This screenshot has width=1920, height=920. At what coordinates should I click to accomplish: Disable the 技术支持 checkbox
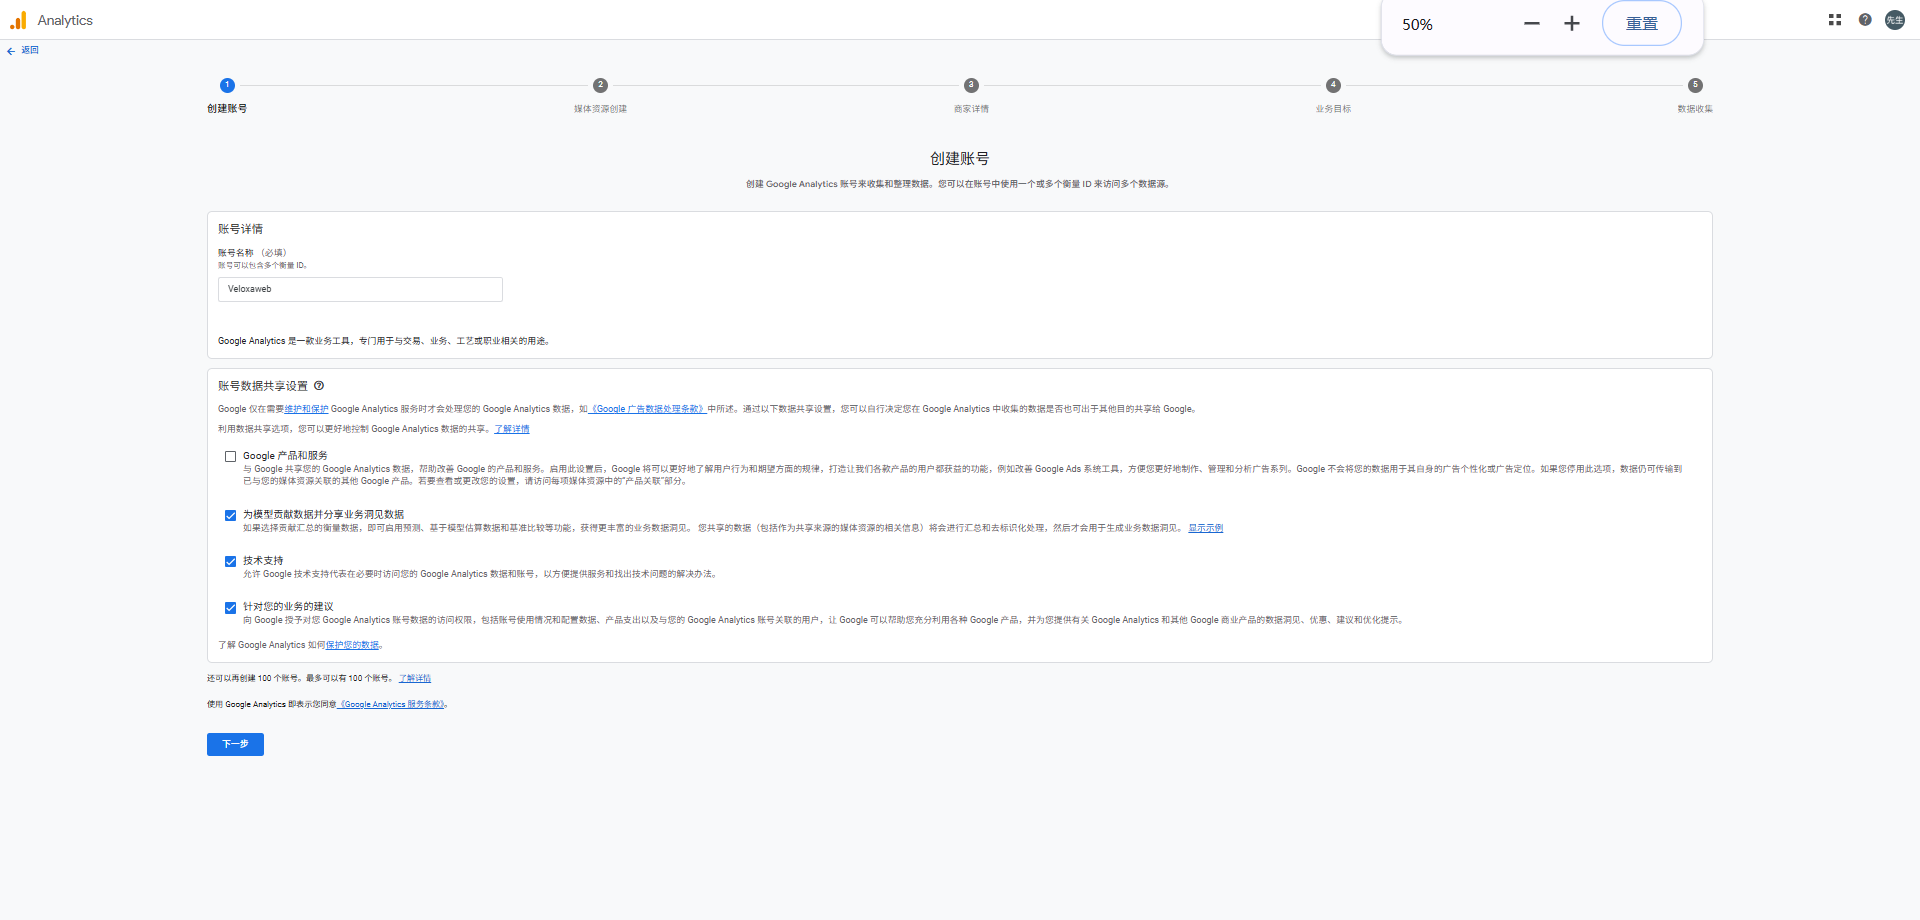[x=230, y=561]
